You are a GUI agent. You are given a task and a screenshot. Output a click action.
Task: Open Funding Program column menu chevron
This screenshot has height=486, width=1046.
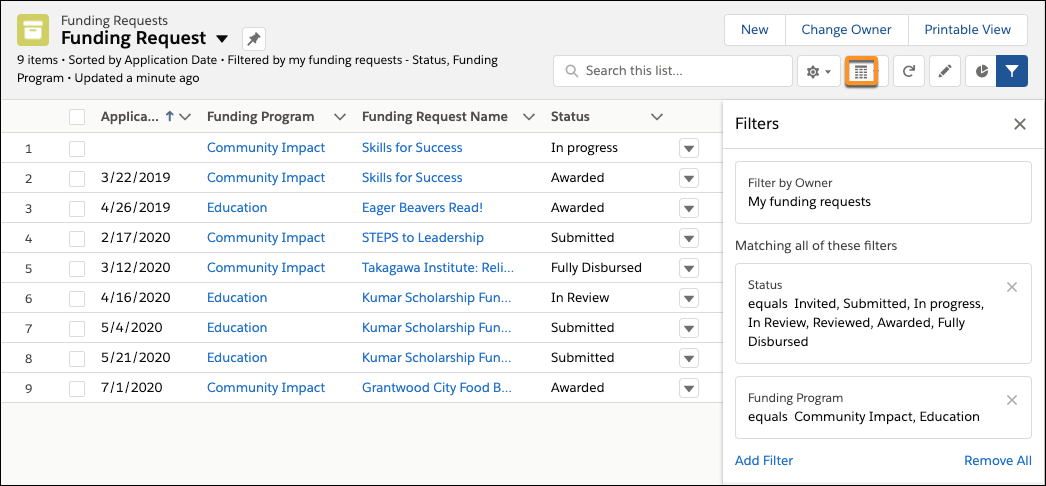pos(340,117)
